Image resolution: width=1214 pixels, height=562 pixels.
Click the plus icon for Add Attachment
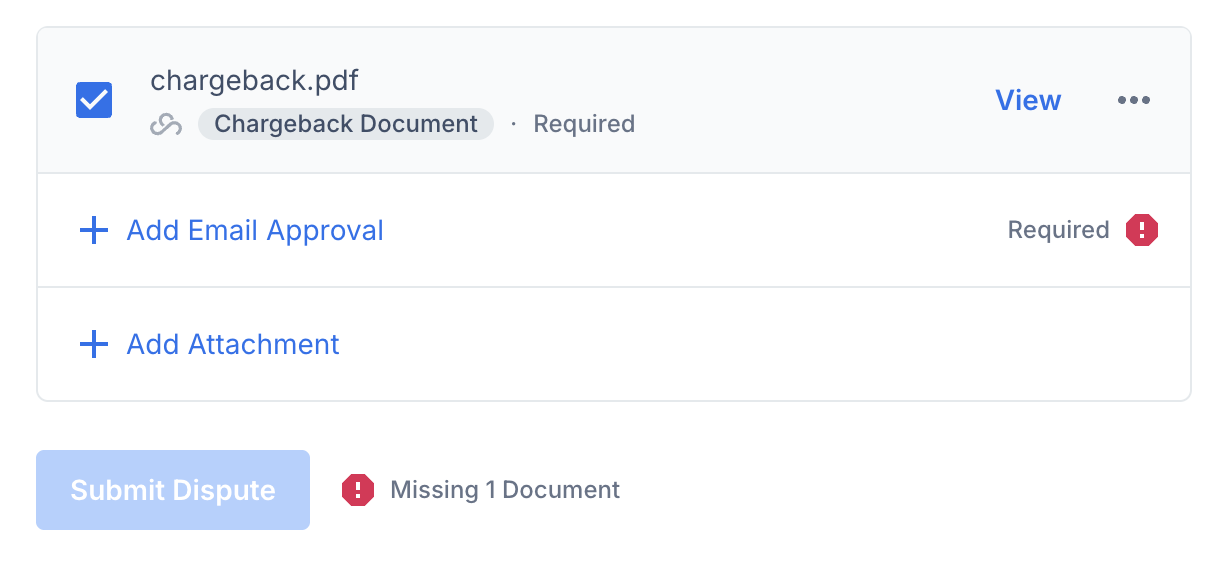(x=93, y=345)
